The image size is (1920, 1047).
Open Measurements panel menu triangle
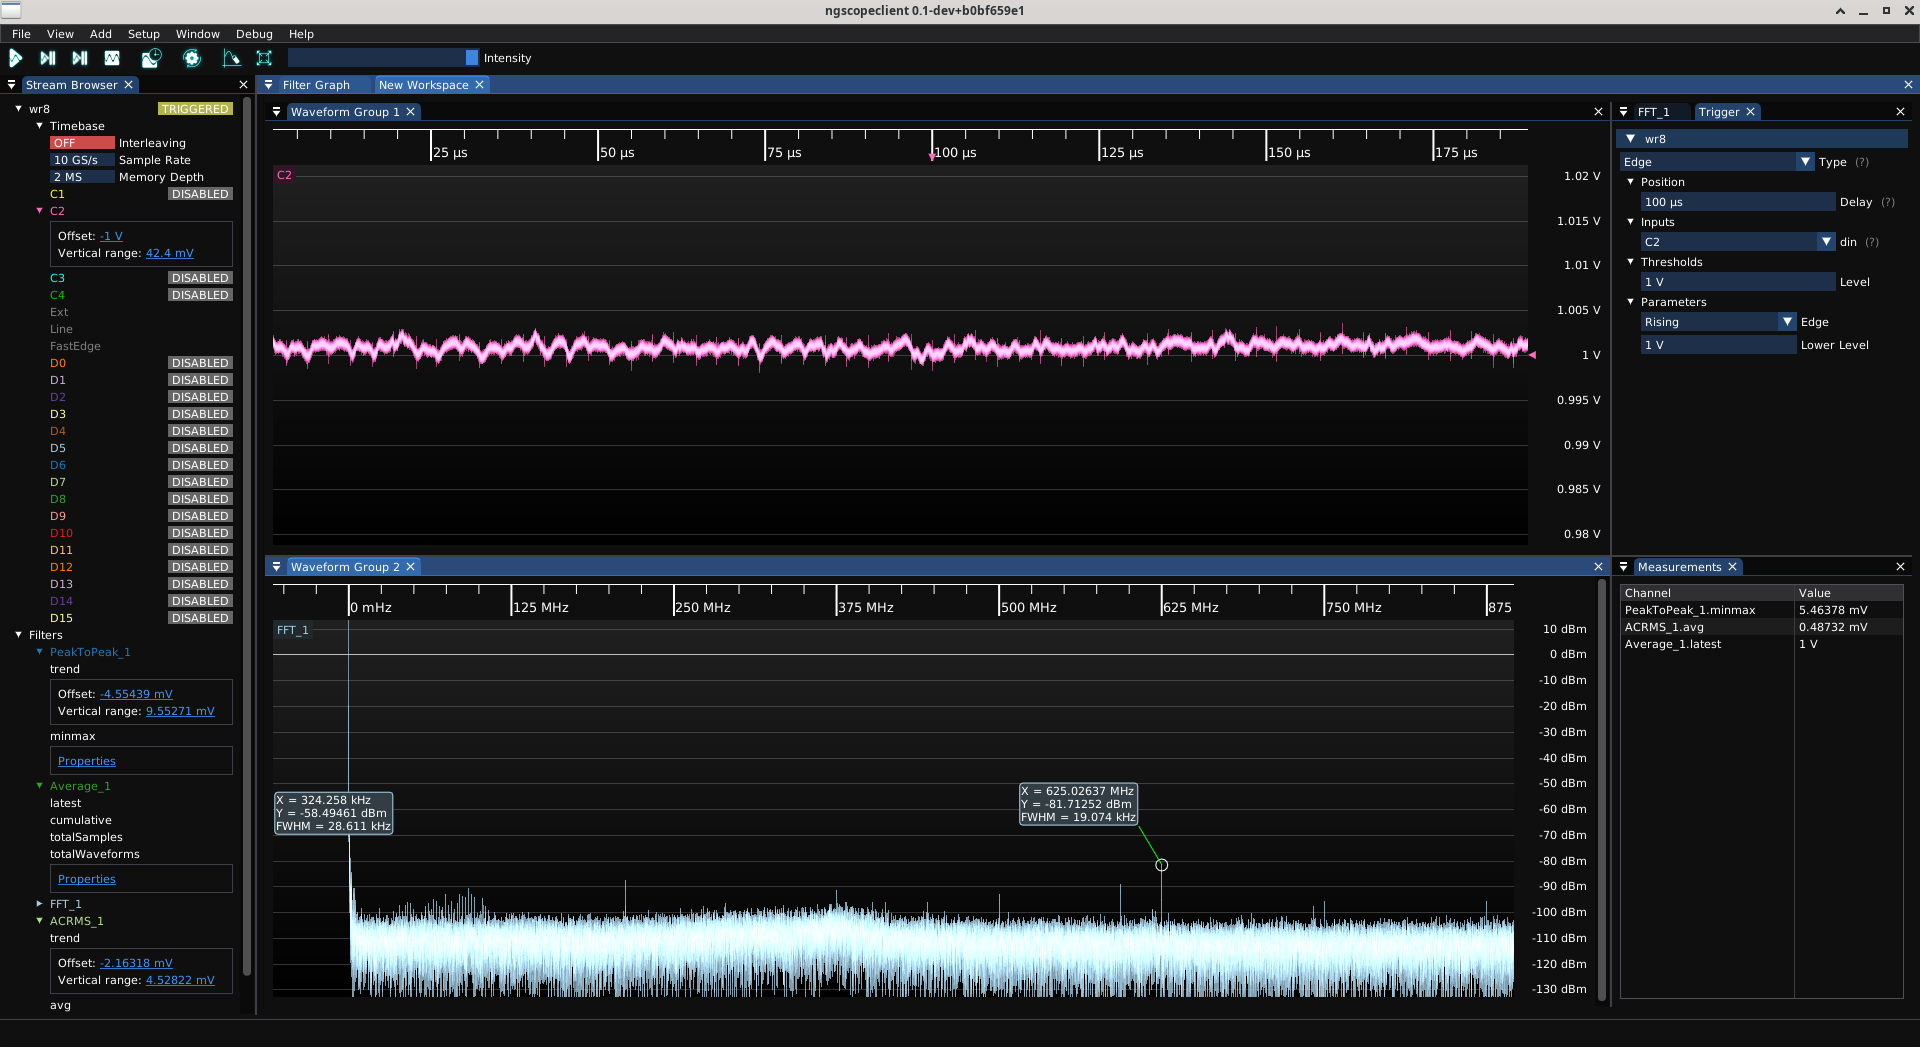click(x=1624, y=567)
